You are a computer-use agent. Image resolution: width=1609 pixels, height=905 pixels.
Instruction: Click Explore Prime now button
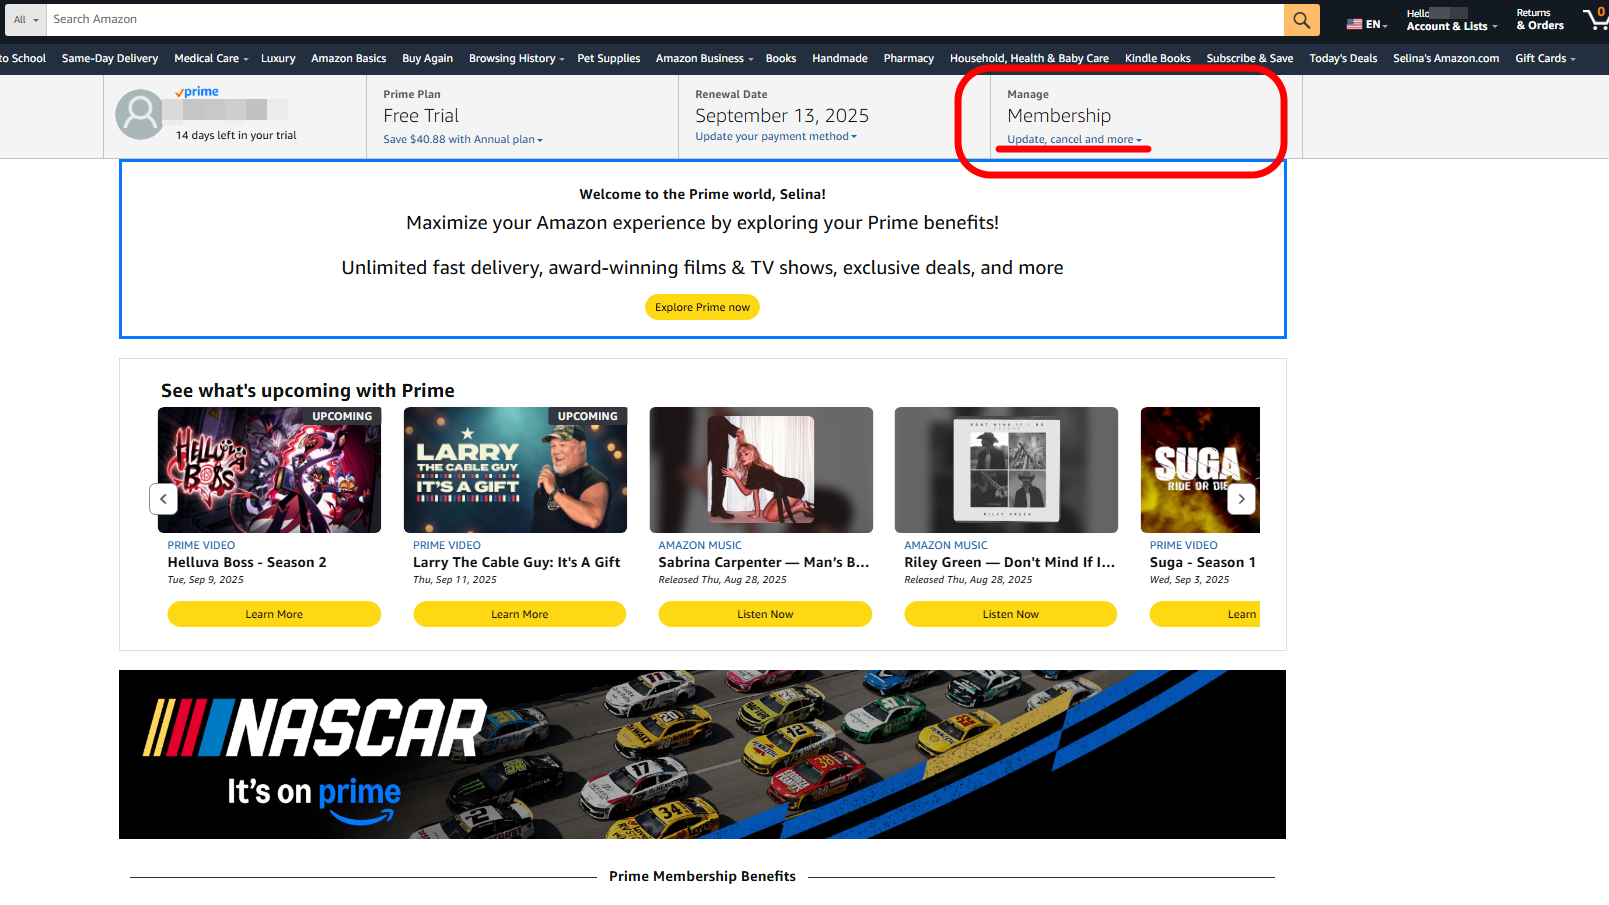point(702,307)
